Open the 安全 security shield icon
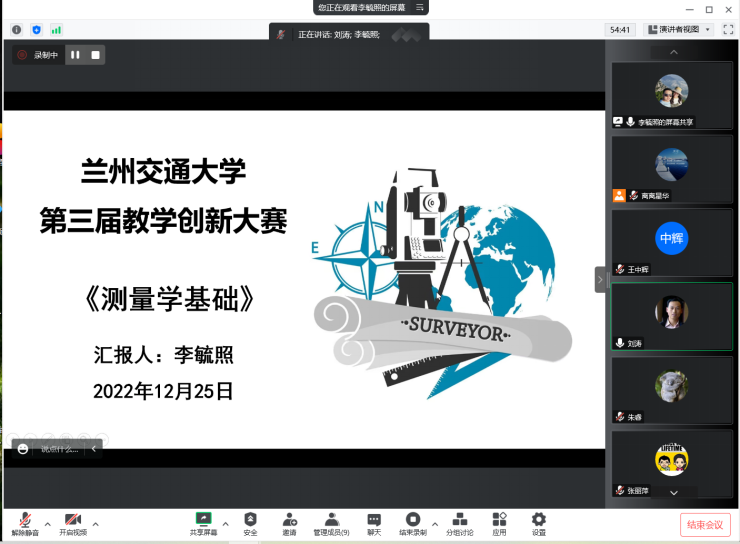The image size is (740, 544). 250,521
